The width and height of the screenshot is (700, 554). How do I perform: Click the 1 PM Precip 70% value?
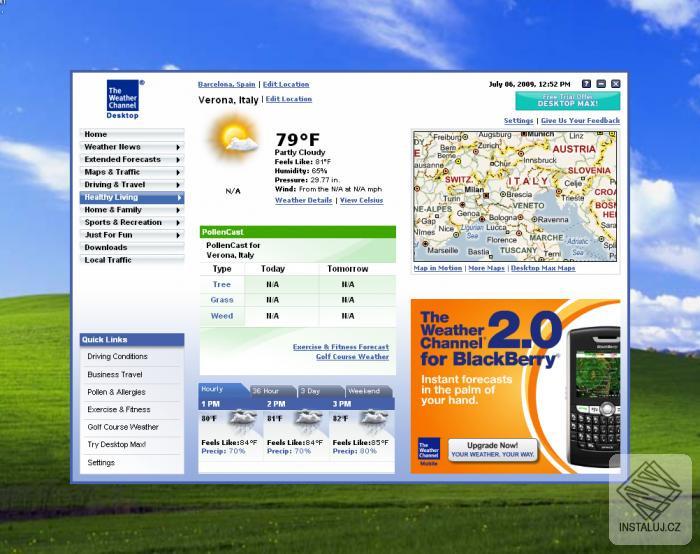(223, 451)
